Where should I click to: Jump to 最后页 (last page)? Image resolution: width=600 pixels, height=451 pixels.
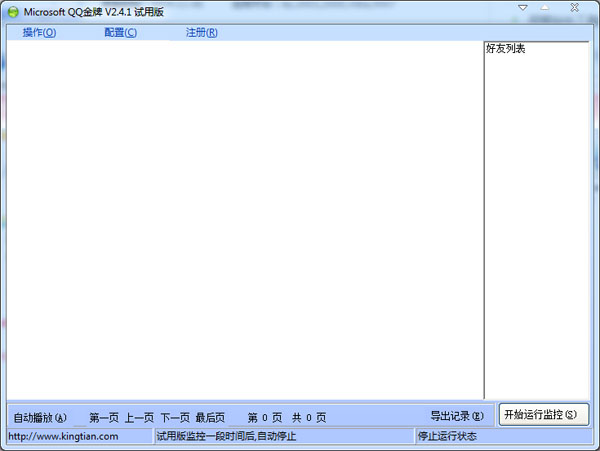point(210,418)
